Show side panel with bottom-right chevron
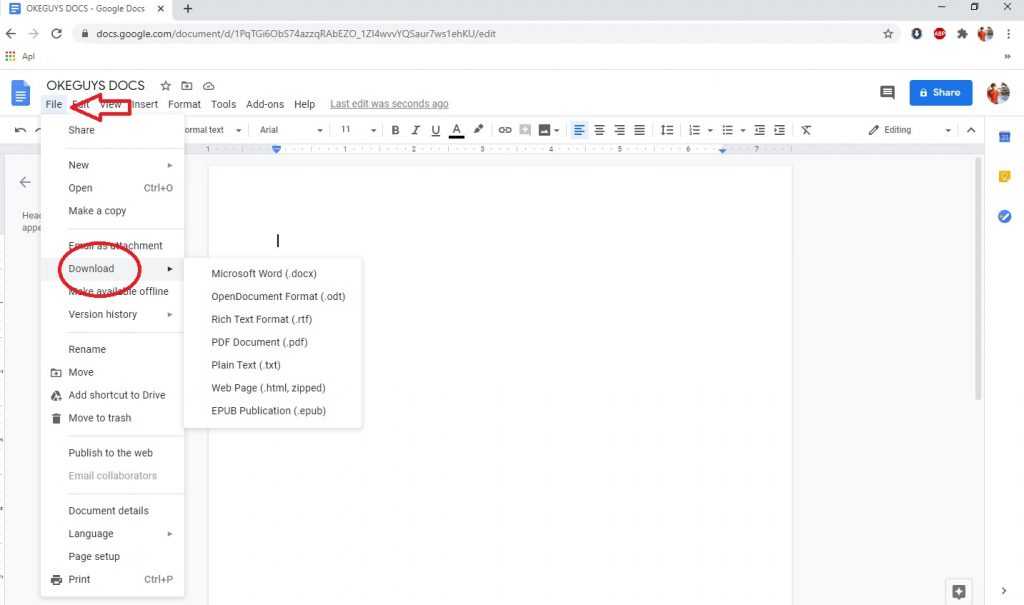This screenshot has height=605, width=1024. point(1004,591)
